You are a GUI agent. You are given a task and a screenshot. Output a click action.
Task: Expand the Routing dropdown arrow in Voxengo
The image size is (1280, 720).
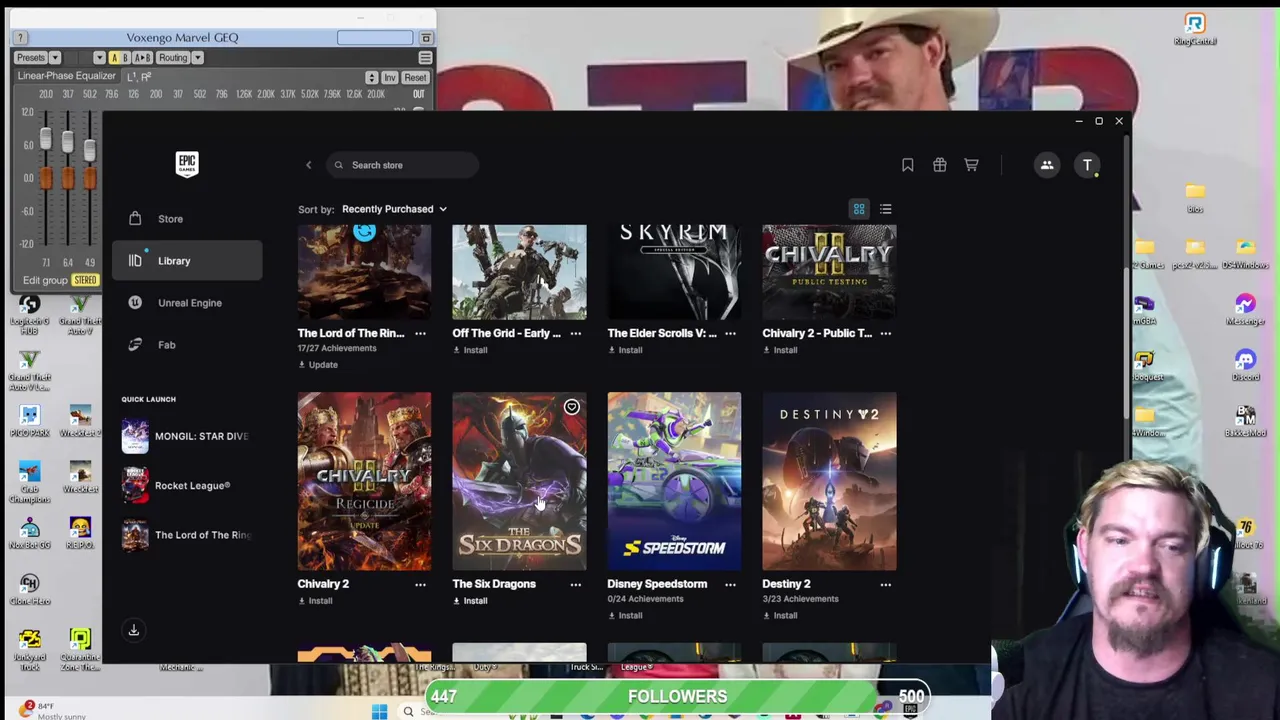[x=197, y=58]
